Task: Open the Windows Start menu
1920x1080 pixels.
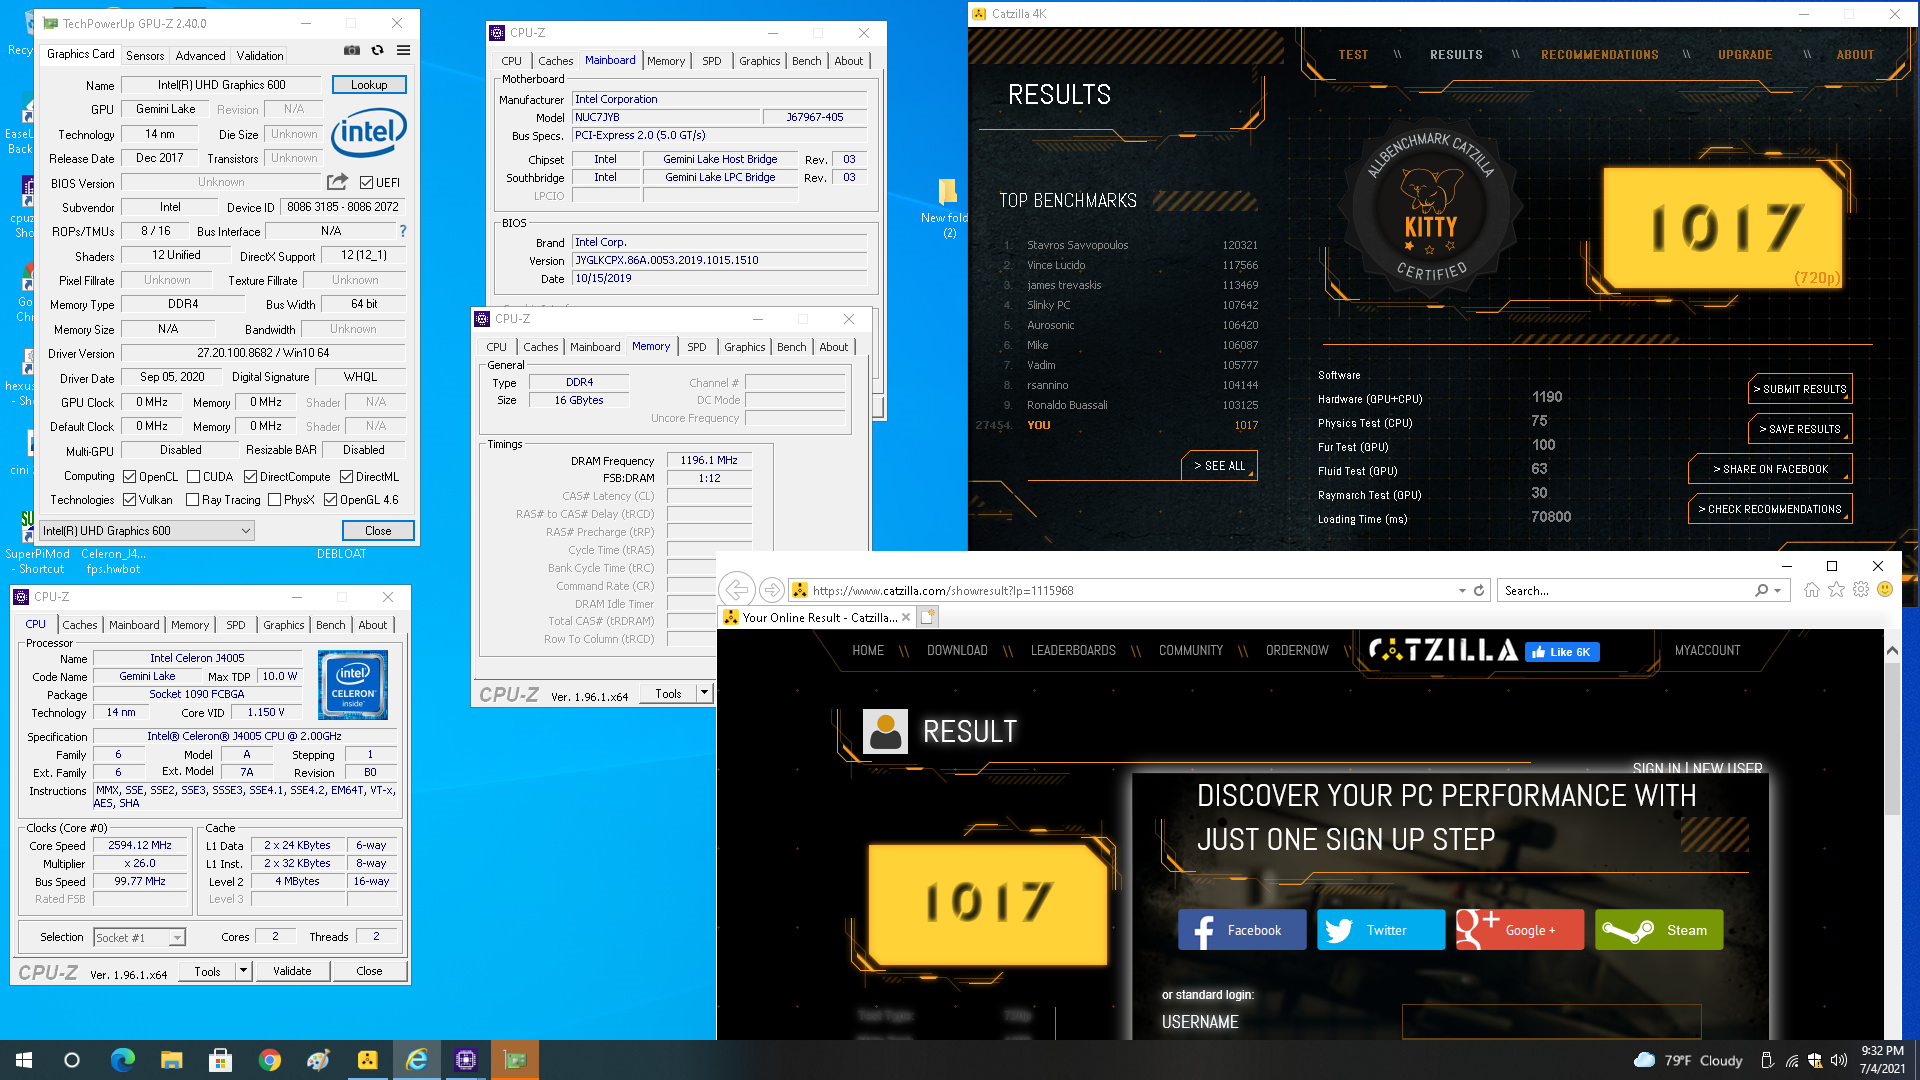Action: (24, 1060)
